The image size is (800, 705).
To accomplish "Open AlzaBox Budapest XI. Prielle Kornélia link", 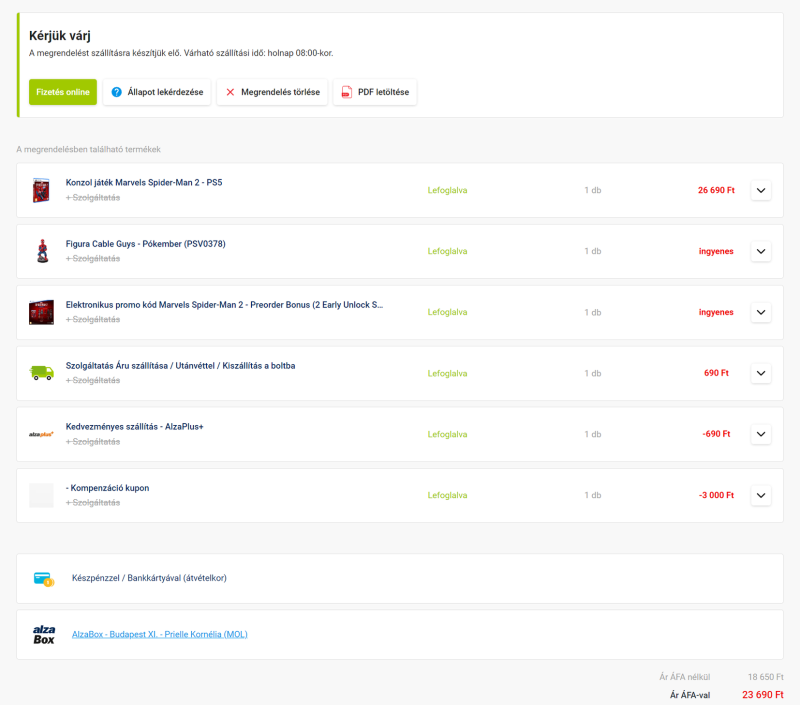I will pos(160,634).
